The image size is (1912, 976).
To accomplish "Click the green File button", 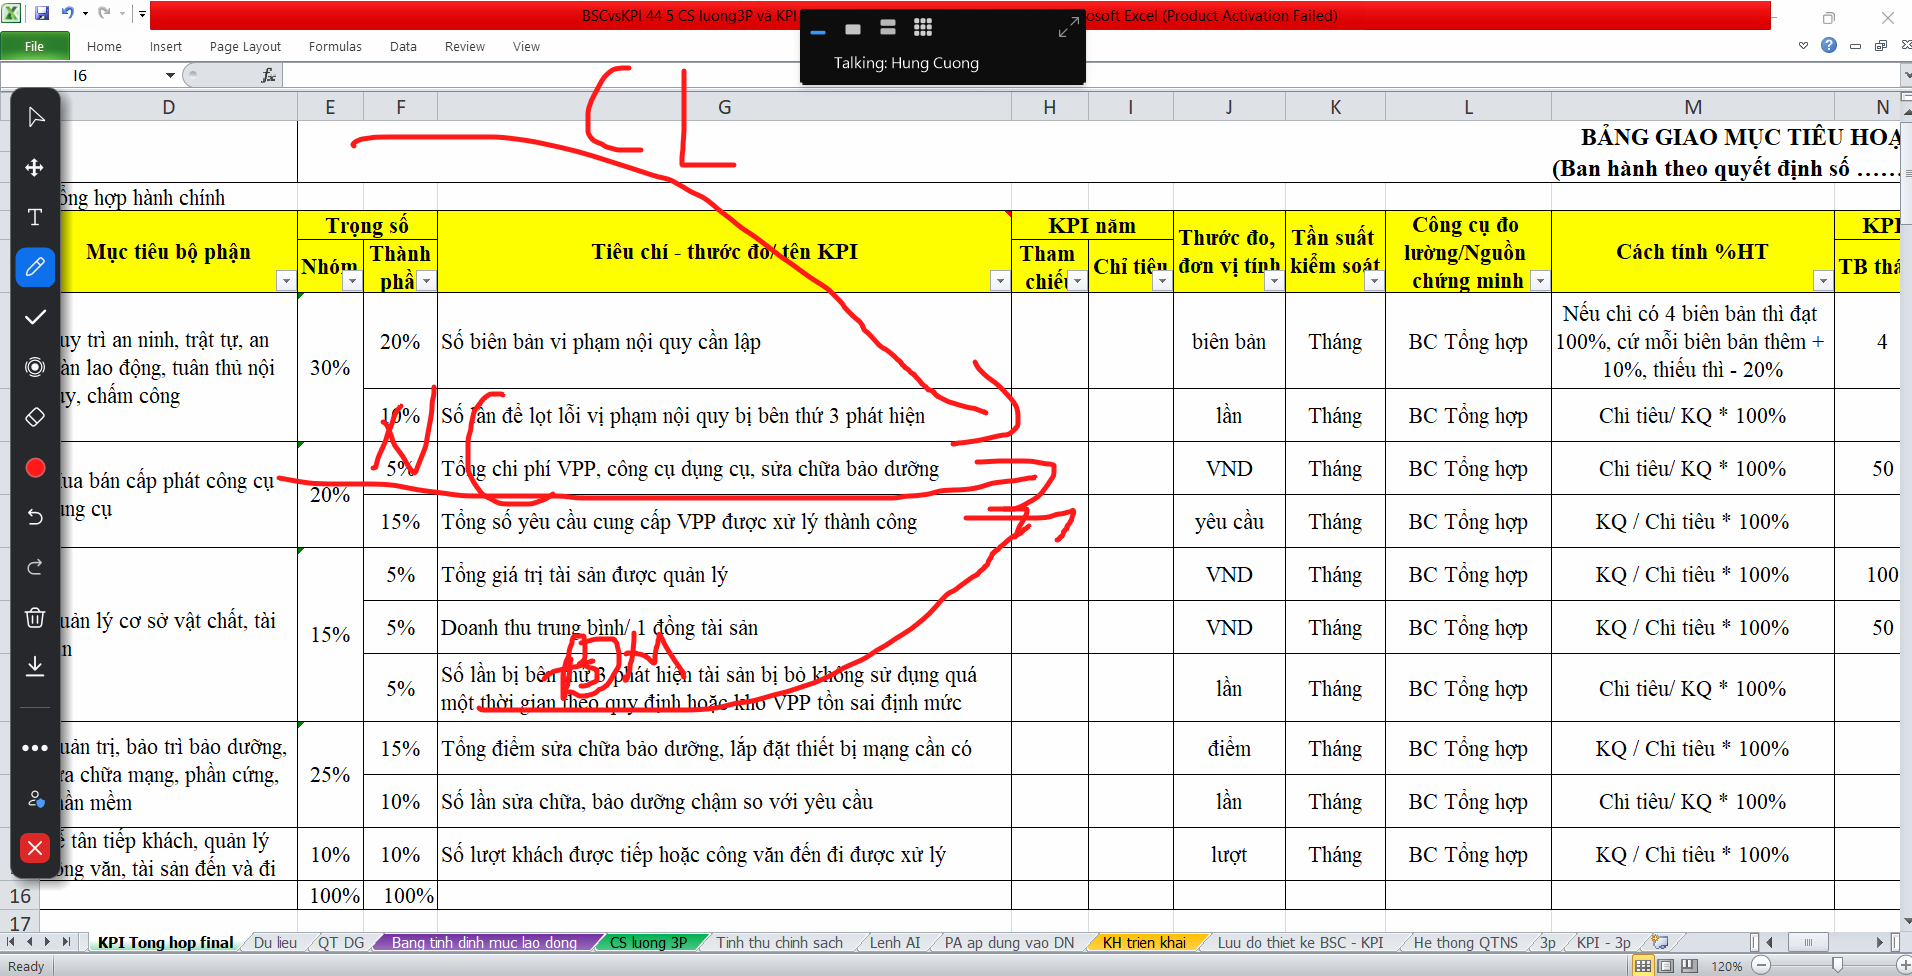I will [x=34, y=46].
